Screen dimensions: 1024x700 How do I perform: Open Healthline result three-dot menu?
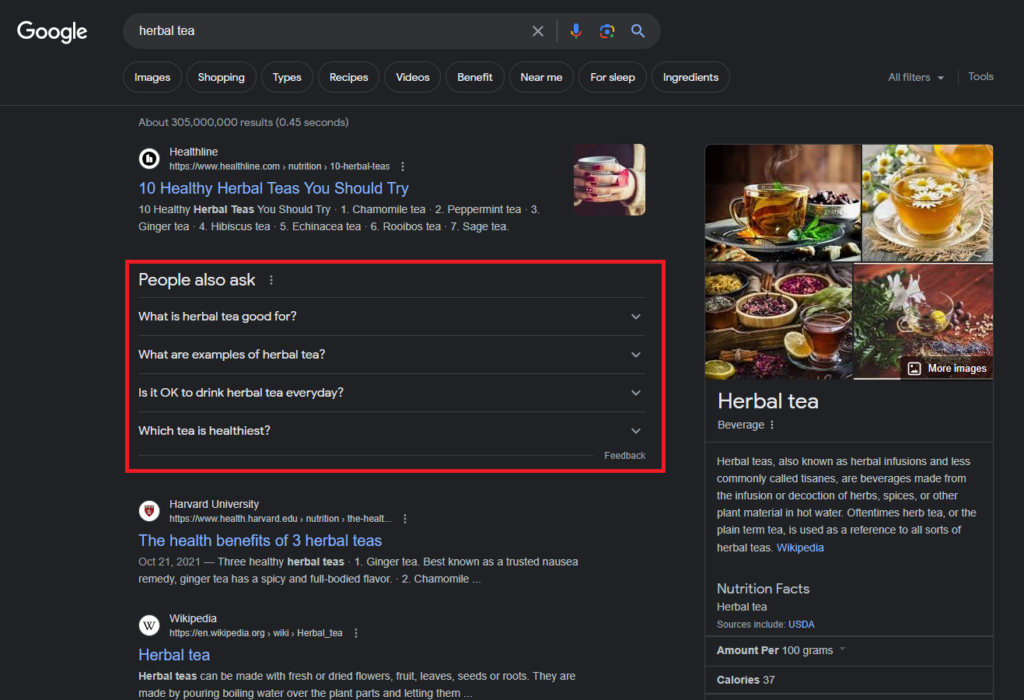click(x=402, y=167)
